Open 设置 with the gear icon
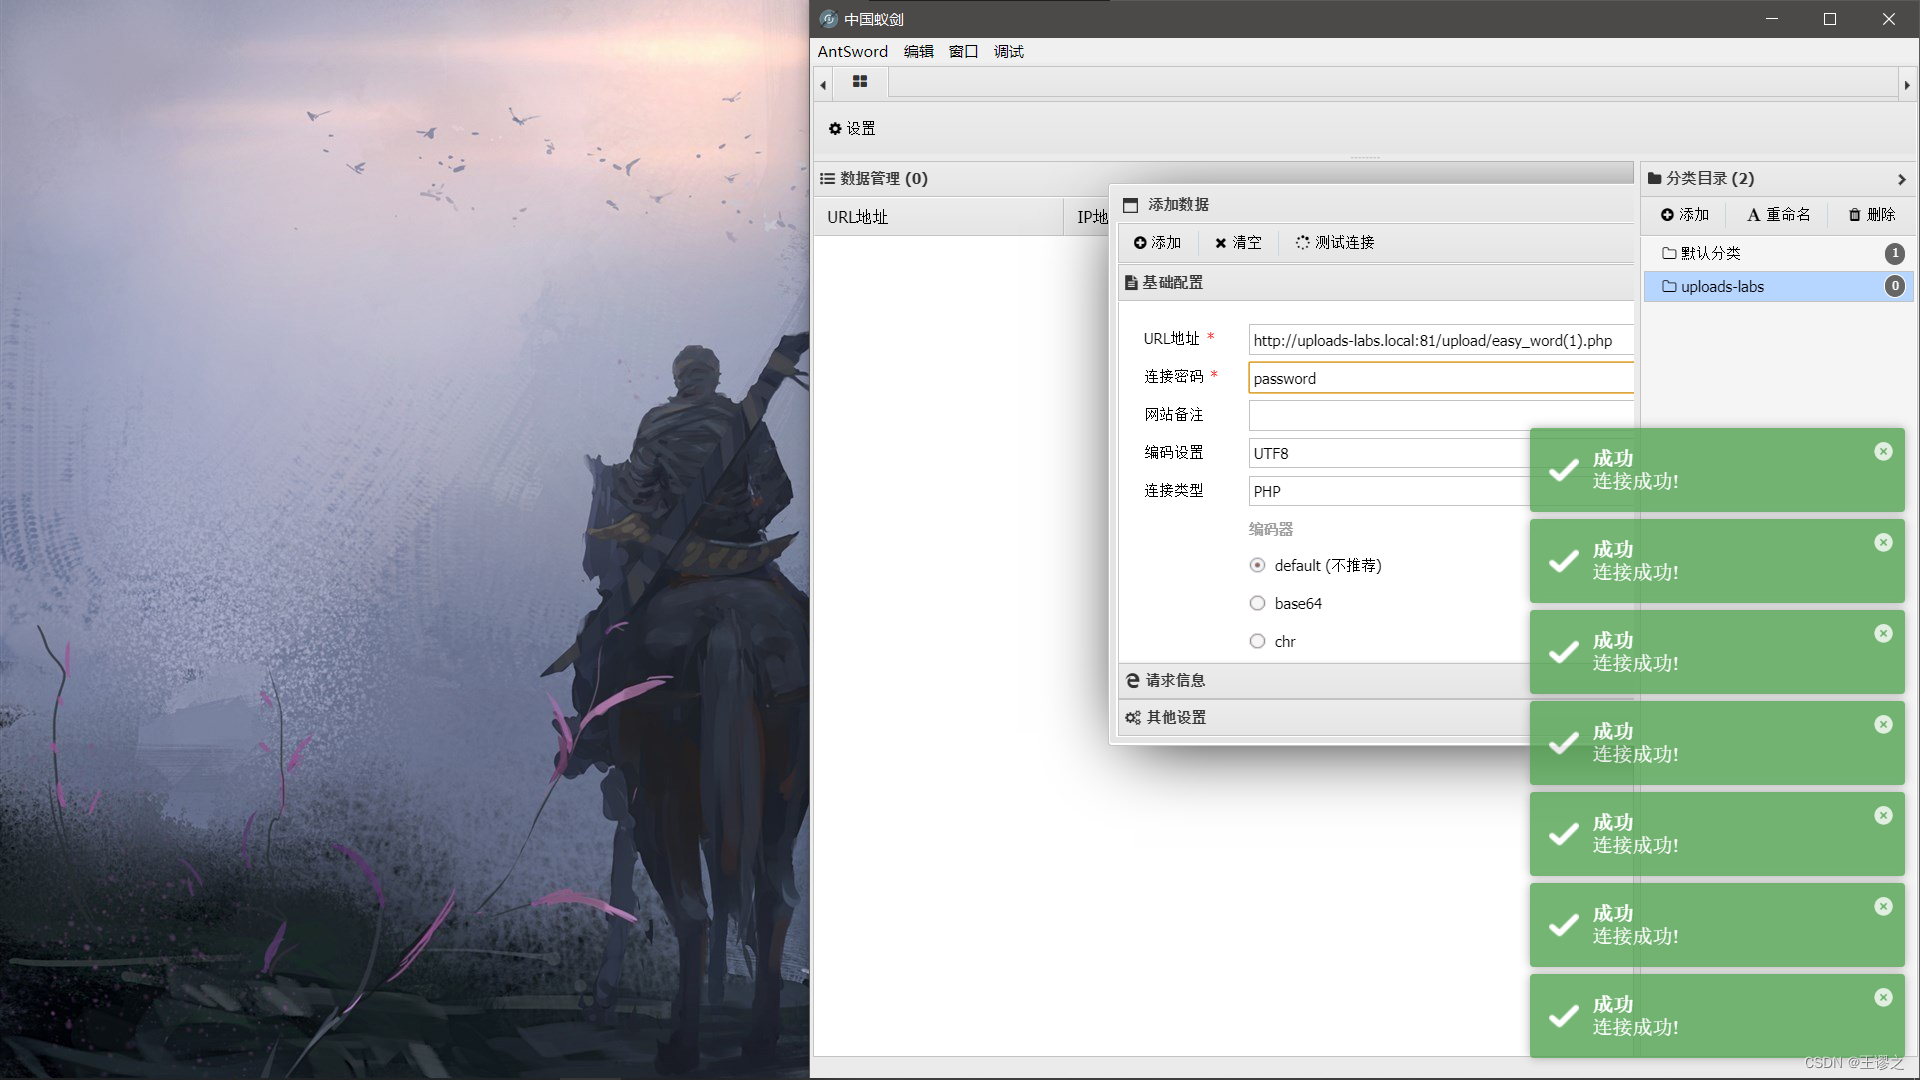Screen dimensions: 1920x1080 point(852,128)
